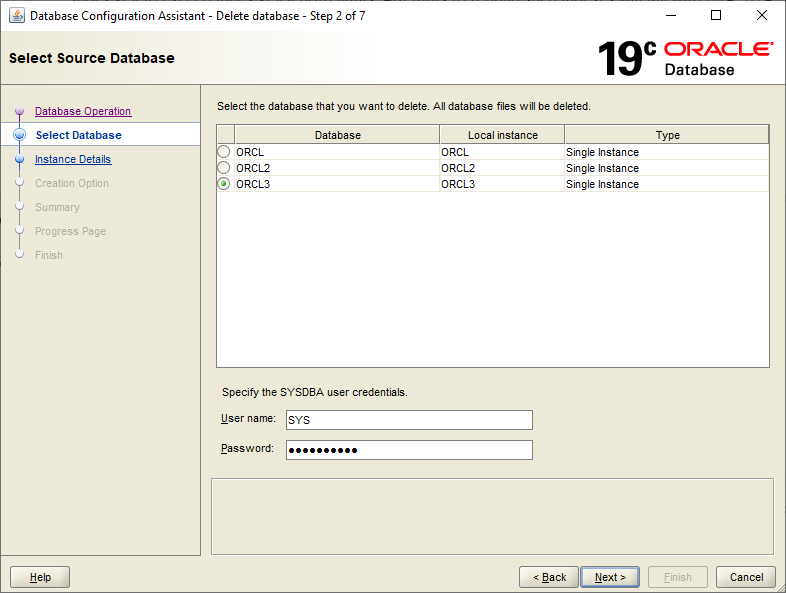The height and width of the screenshot is (593, 786).
Task: Maximize the Database Configuration Assistant window
Action: pyautogui.click(x=716, y=16)
